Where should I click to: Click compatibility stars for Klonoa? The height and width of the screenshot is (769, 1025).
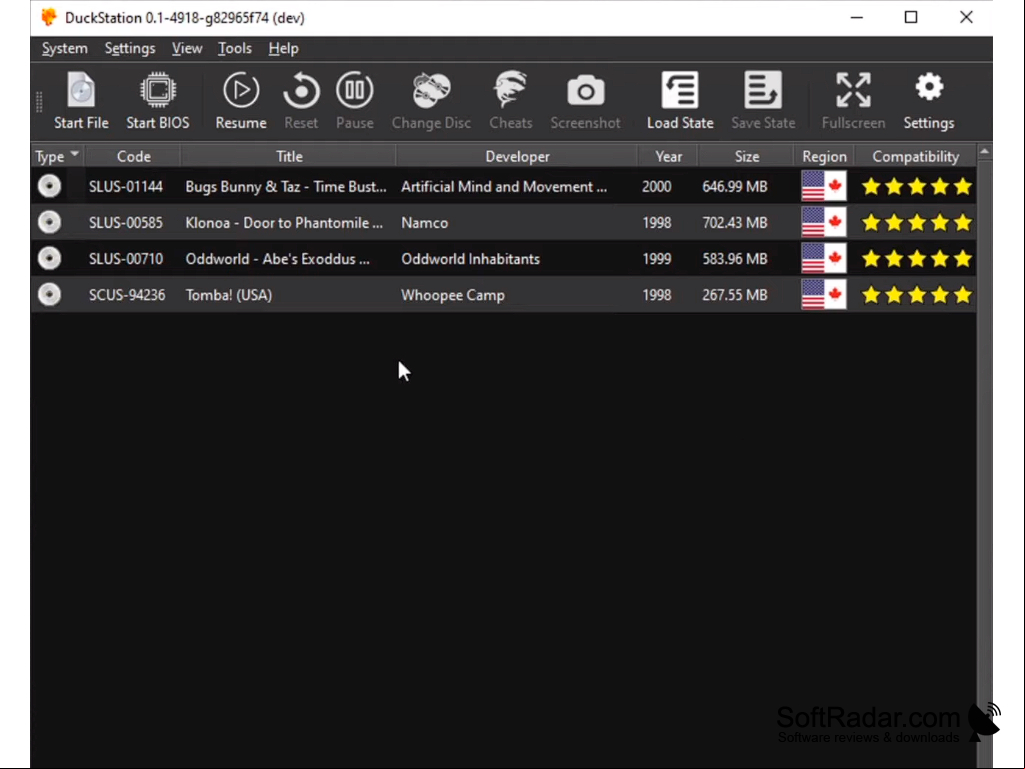coord(916,223)
